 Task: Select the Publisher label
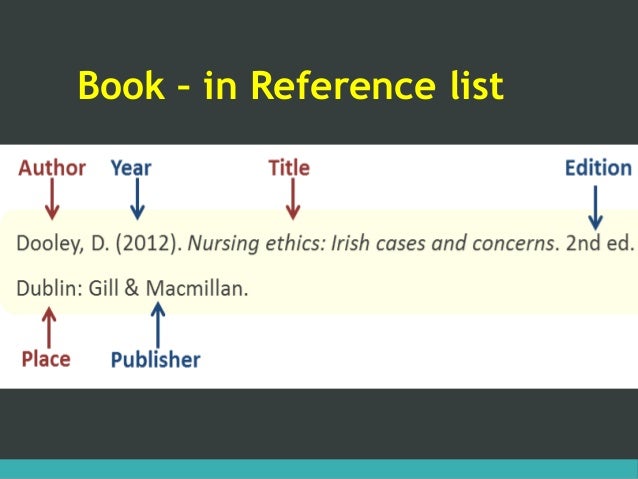tap(155, 360)
